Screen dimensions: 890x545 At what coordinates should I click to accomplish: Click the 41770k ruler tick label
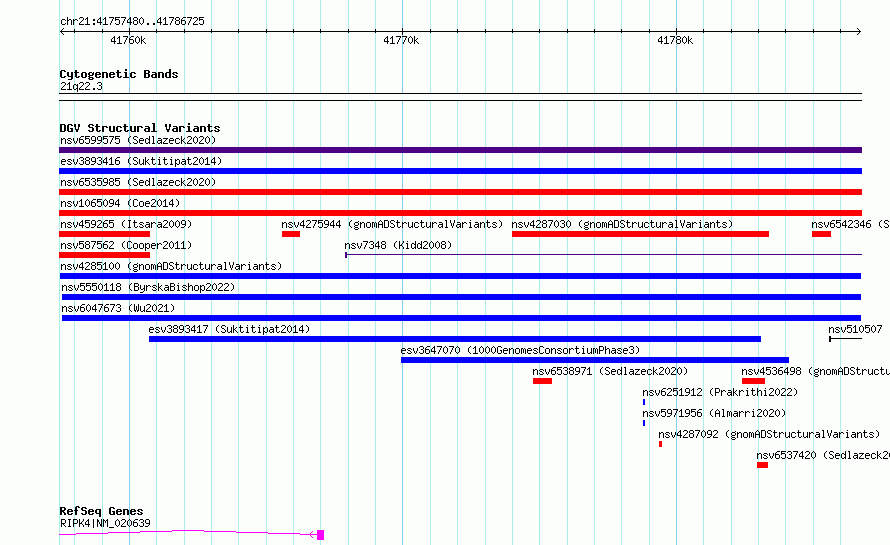401,40
